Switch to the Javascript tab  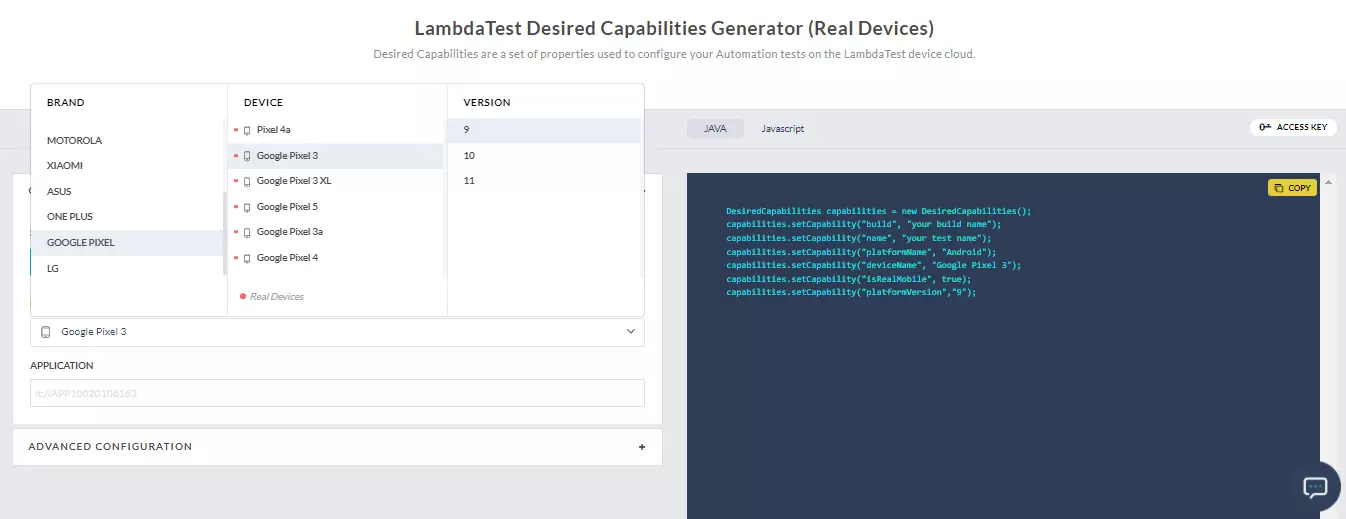pyautogui.click(x=782, y=129)
